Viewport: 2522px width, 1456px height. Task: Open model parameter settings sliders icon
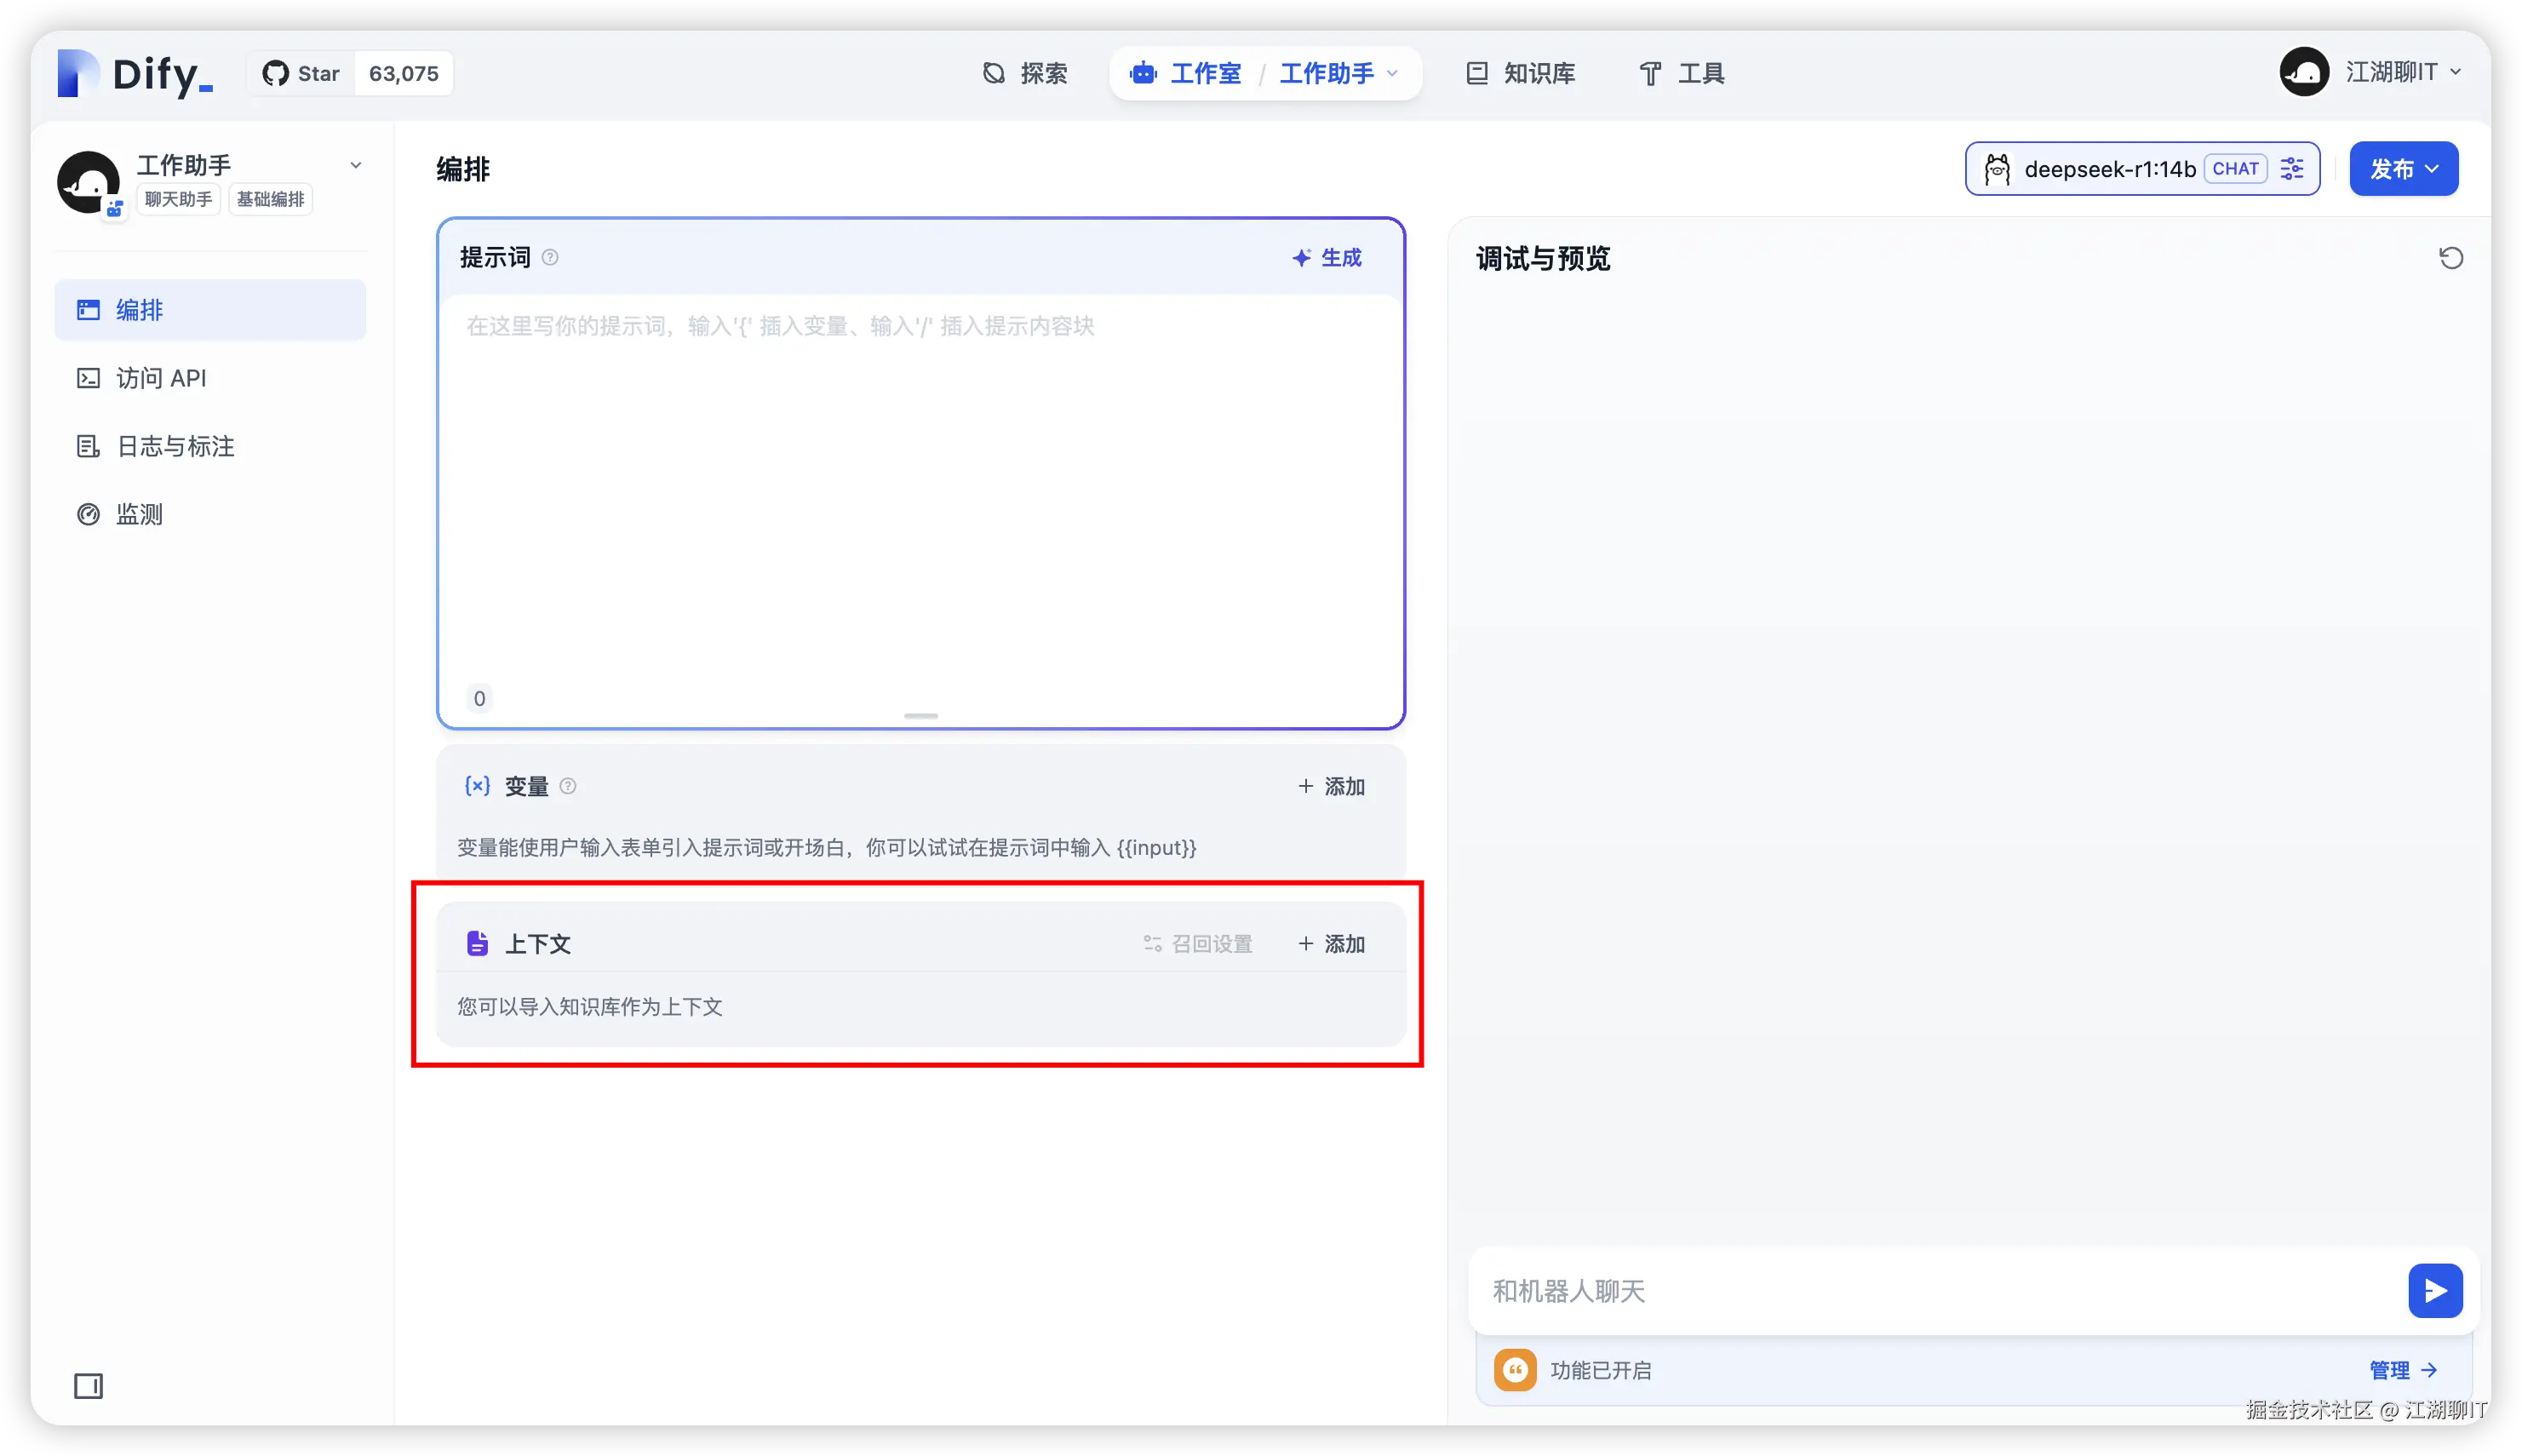(x=2293, y=168)
